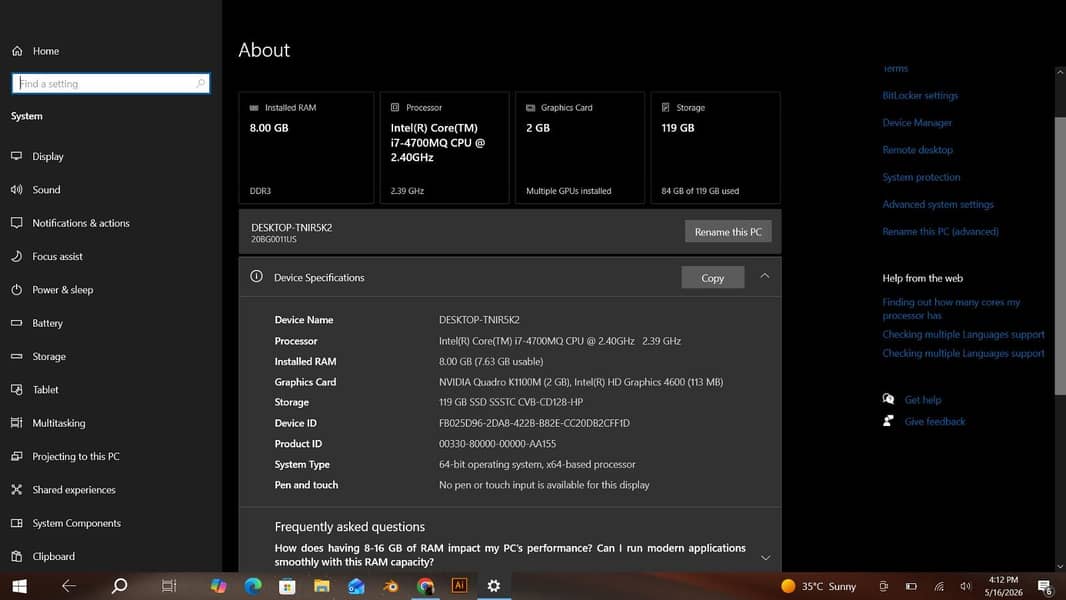The image size is (1066, 600).
Task: Open Finding out how many cores link
Action: 951,308
